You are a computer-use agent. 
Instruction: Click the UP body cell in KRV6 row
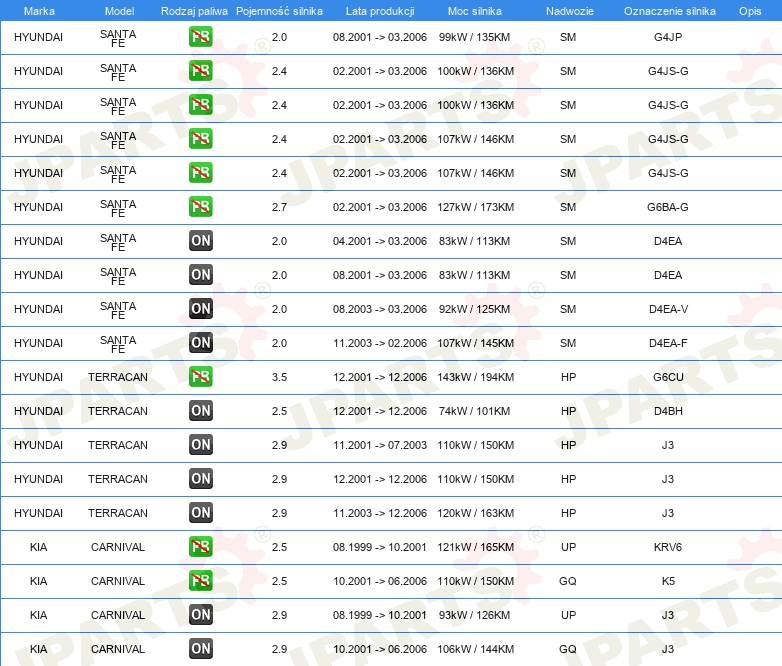click(568, 547)
